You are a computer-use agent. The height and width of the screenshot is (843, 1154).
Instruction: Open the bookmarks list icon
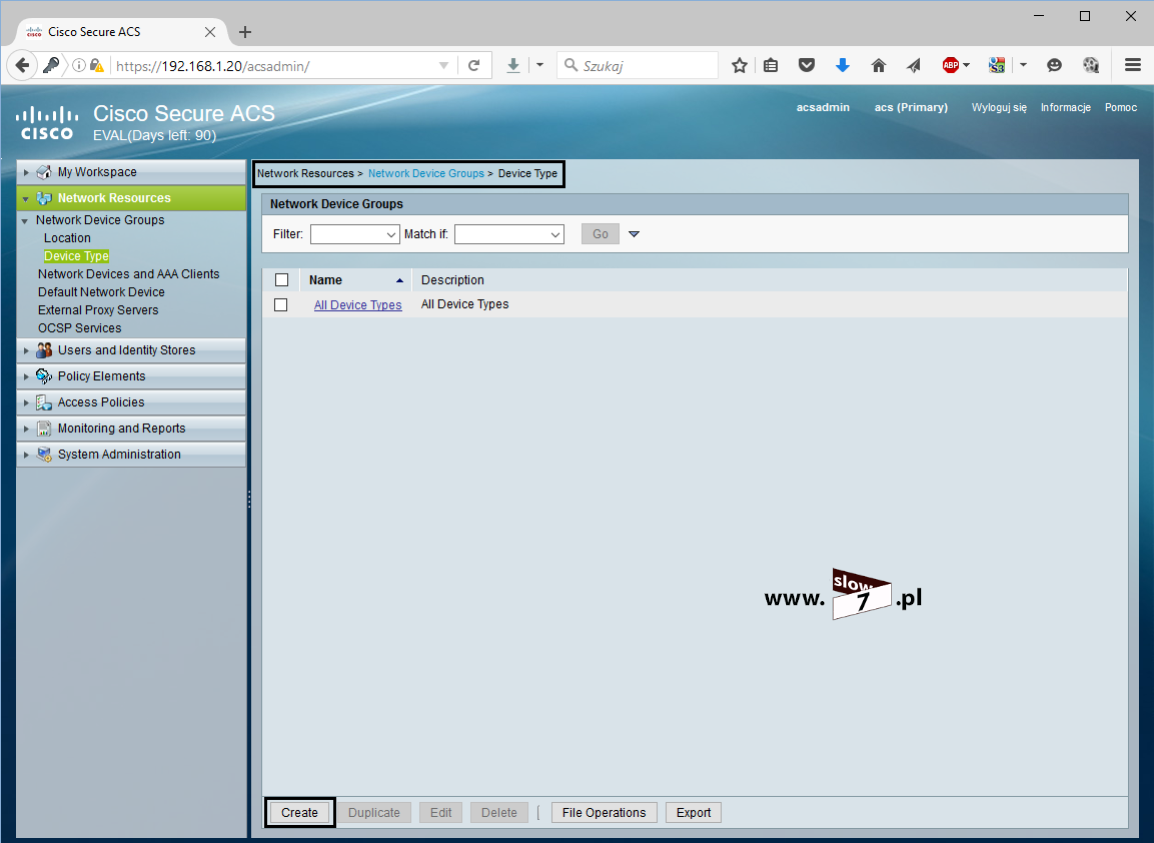tap(771, 66)
